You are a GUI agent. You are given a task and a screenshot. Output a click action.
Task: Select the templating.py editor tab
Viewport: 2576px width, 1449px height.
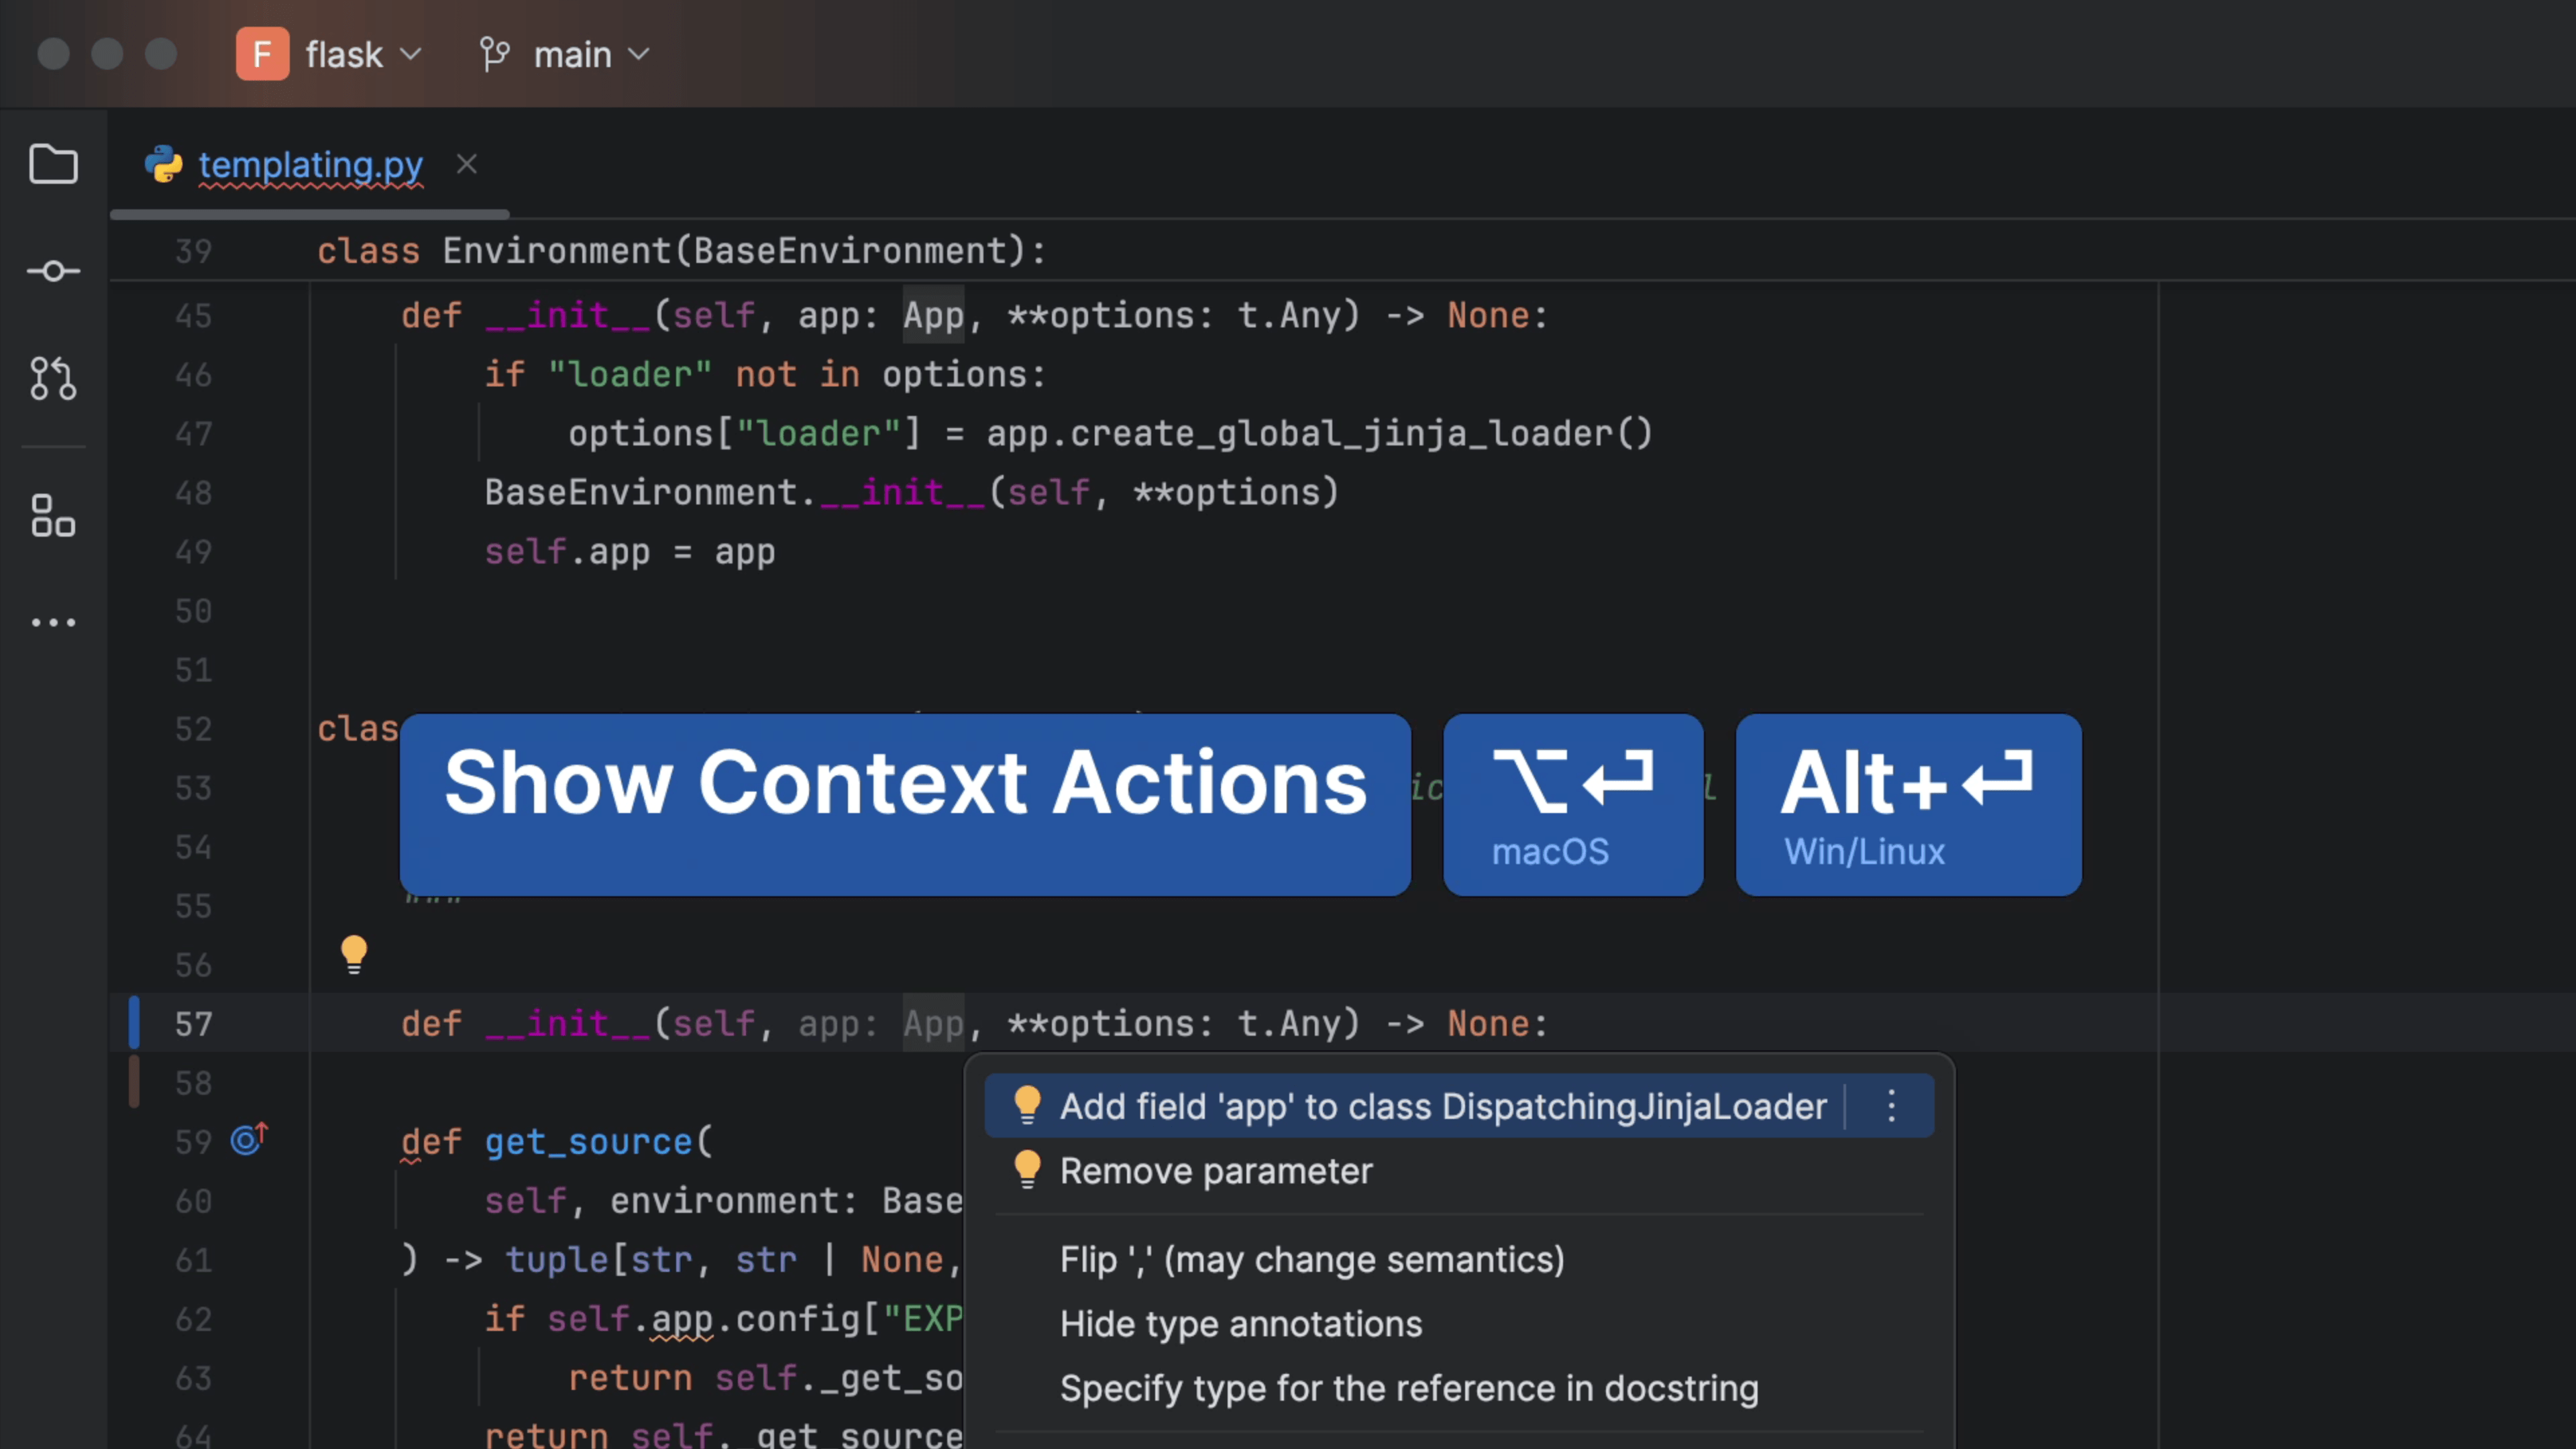[x=310, y=164]
